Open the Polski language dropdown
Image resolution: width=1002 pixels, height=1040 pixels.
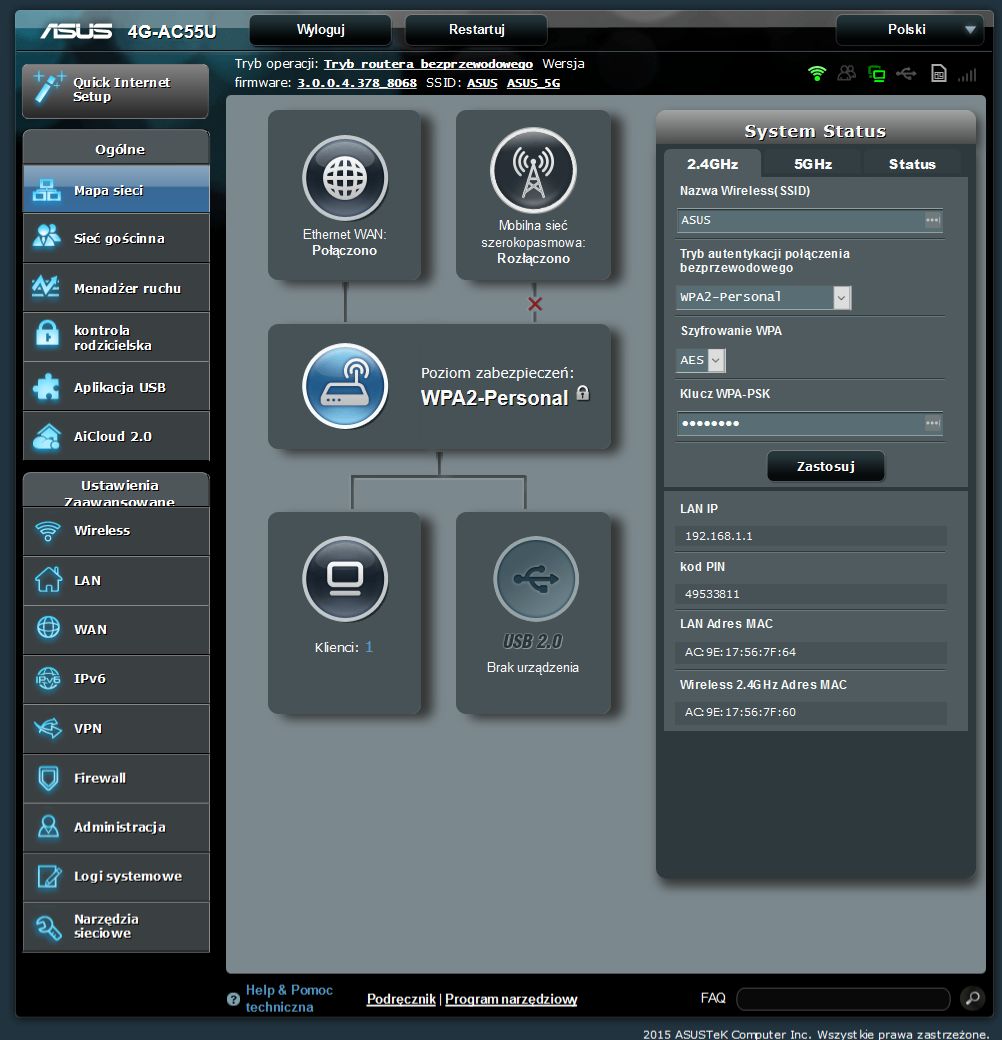click(909, 30)
